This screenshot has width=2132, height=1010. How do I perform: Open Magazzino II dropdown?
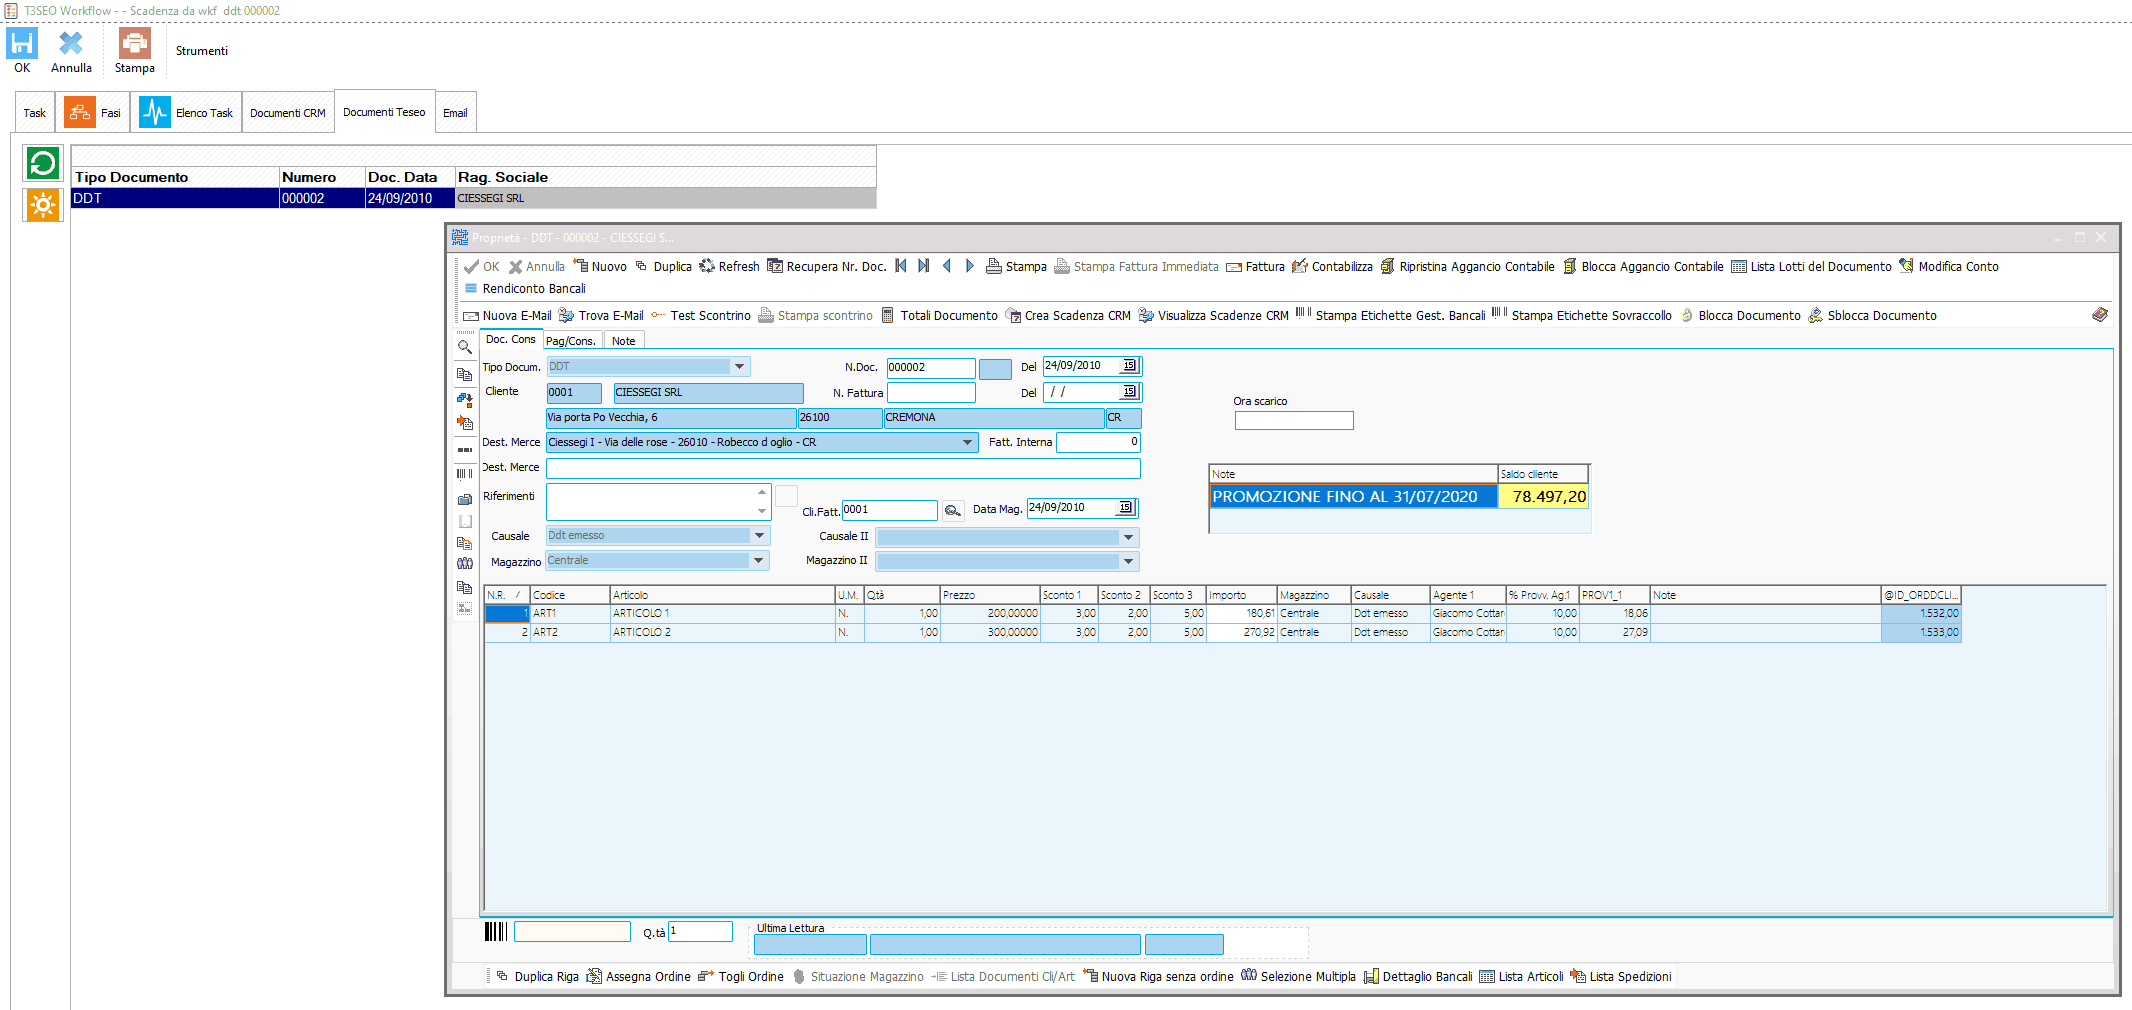[1129, 562]
